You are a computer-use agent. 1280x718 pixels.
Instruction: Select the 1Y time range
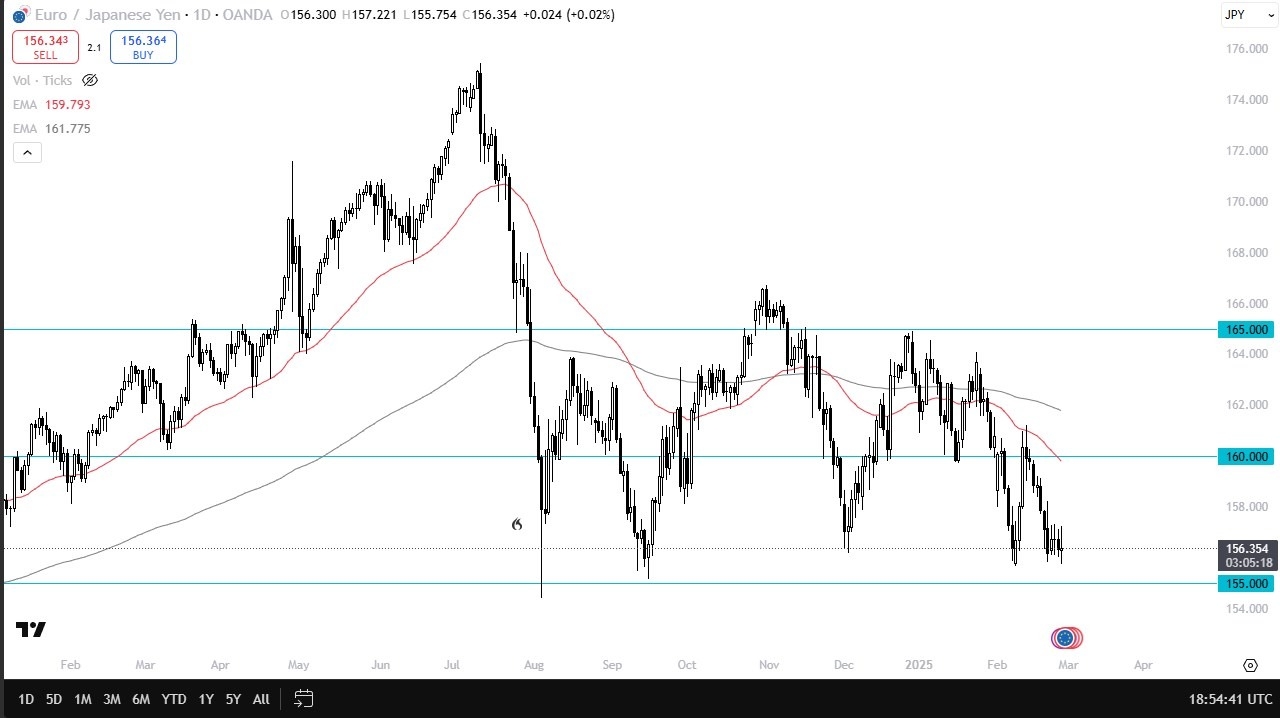(206, 699)
